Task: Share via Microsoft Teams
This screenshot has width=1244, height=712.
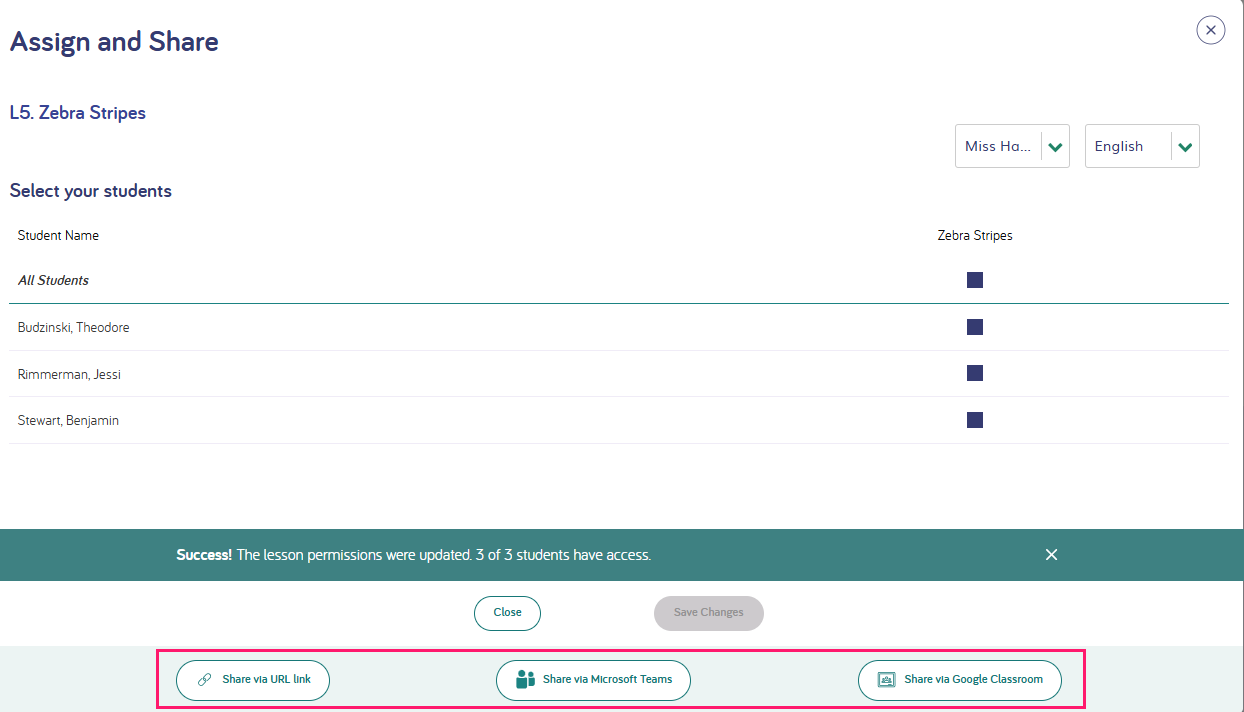Action: click(x=593, y=680)
